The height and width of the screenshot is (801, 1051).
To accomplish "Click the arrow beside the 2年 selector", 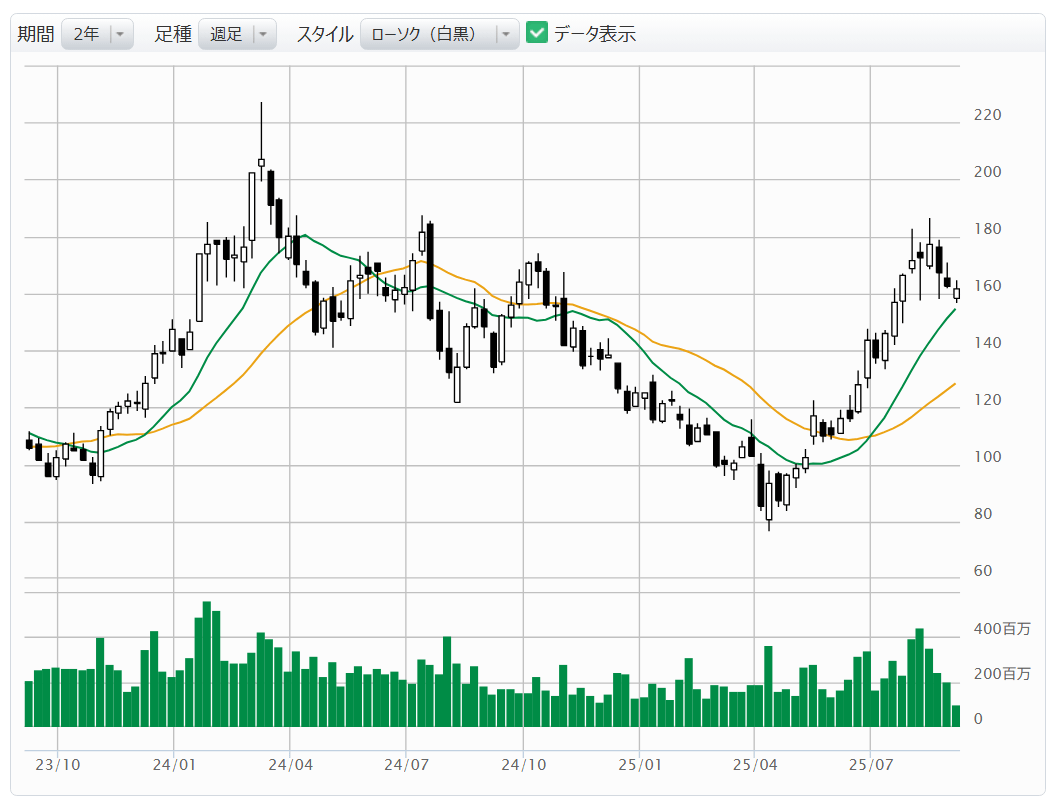I will tap(120, 34).
